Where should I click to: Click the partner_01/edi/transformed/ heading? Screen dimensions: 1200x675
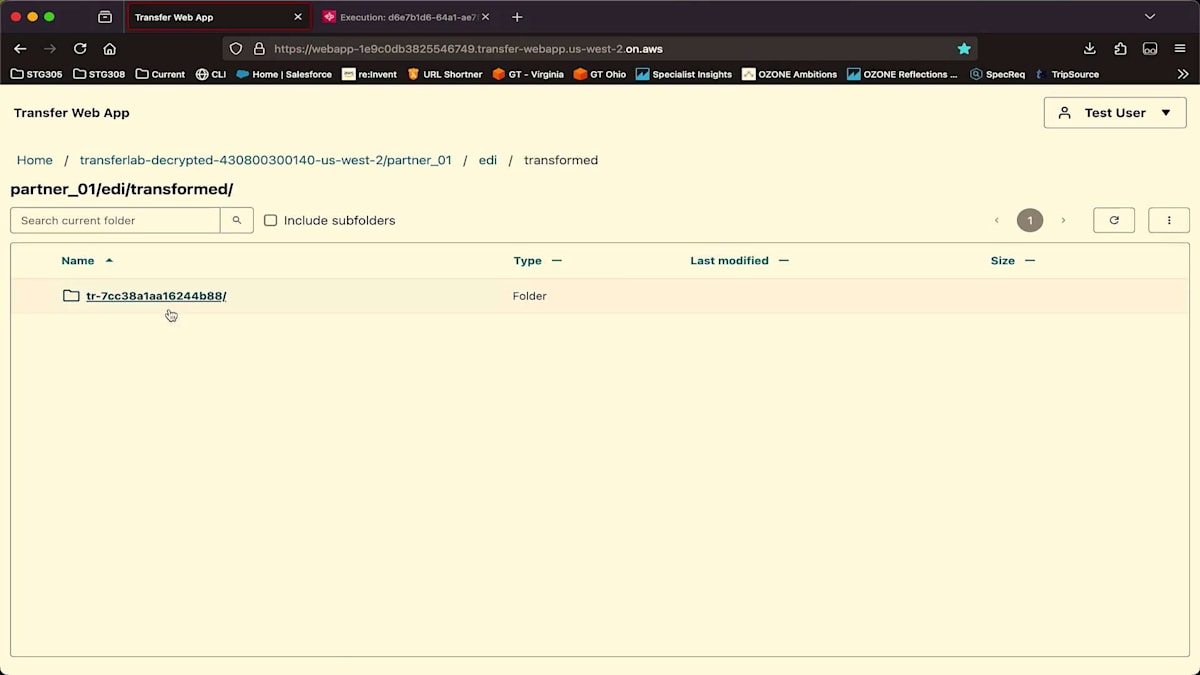121,189
